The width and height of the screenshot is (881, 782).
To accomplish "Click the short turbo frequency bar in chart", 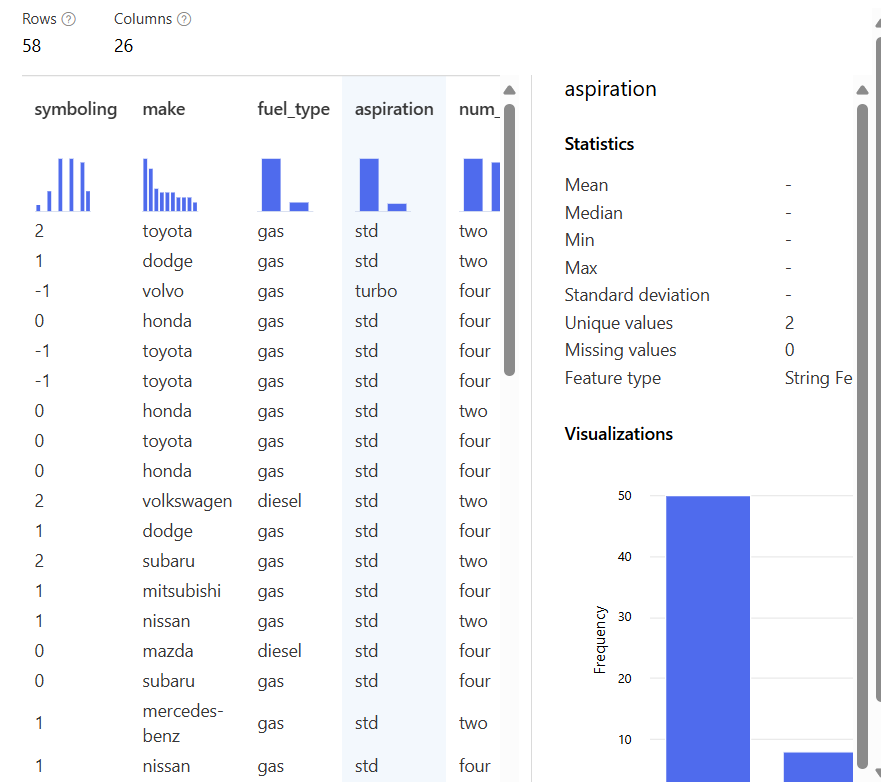I will pos(819,767).
